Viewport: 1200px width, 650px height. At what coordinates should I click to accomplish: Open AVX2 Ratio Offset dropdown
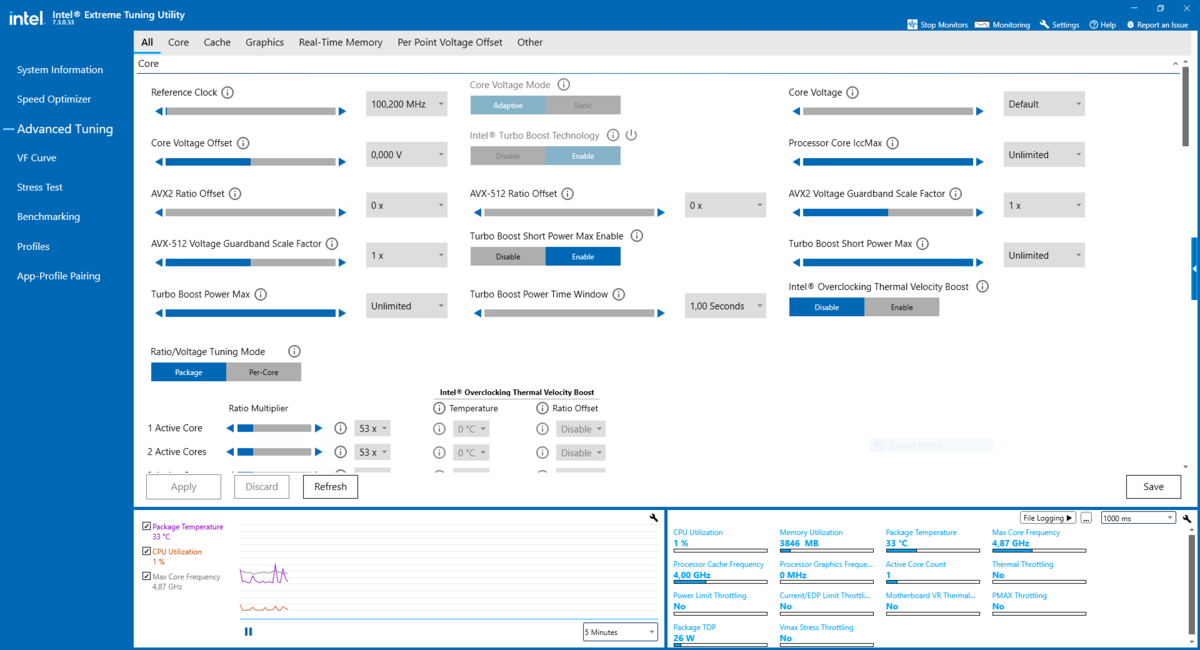(406, 205)
